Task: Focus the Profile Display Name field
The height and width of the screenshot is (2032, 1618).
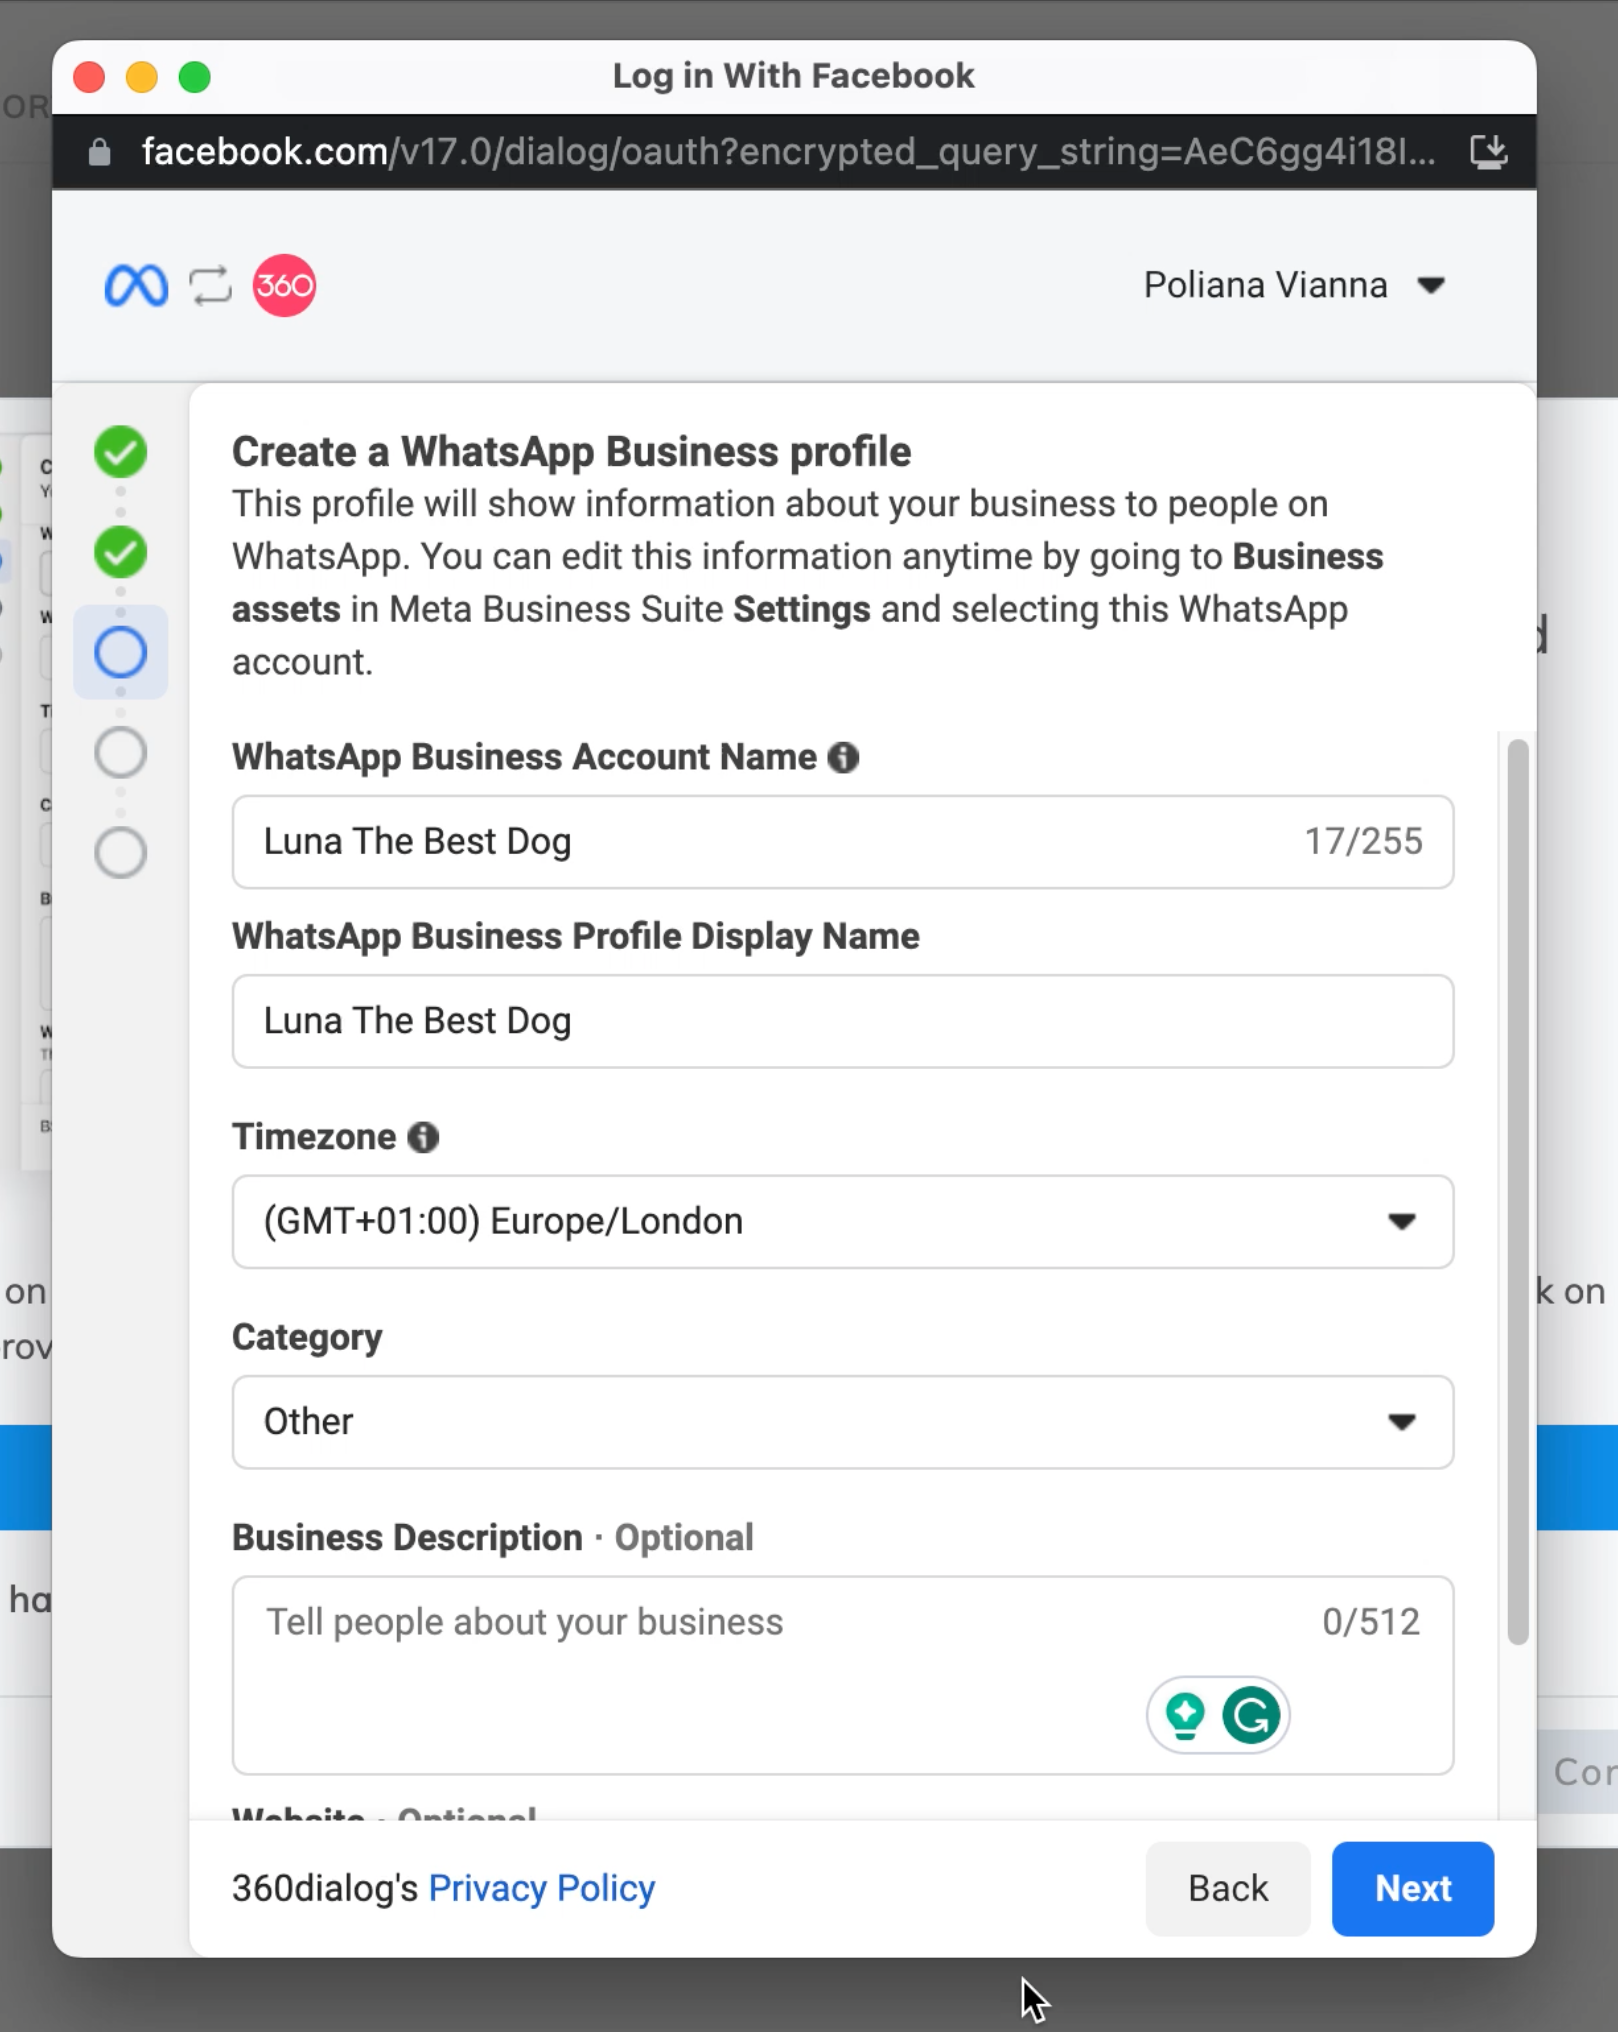Action: pos(842,1021)
